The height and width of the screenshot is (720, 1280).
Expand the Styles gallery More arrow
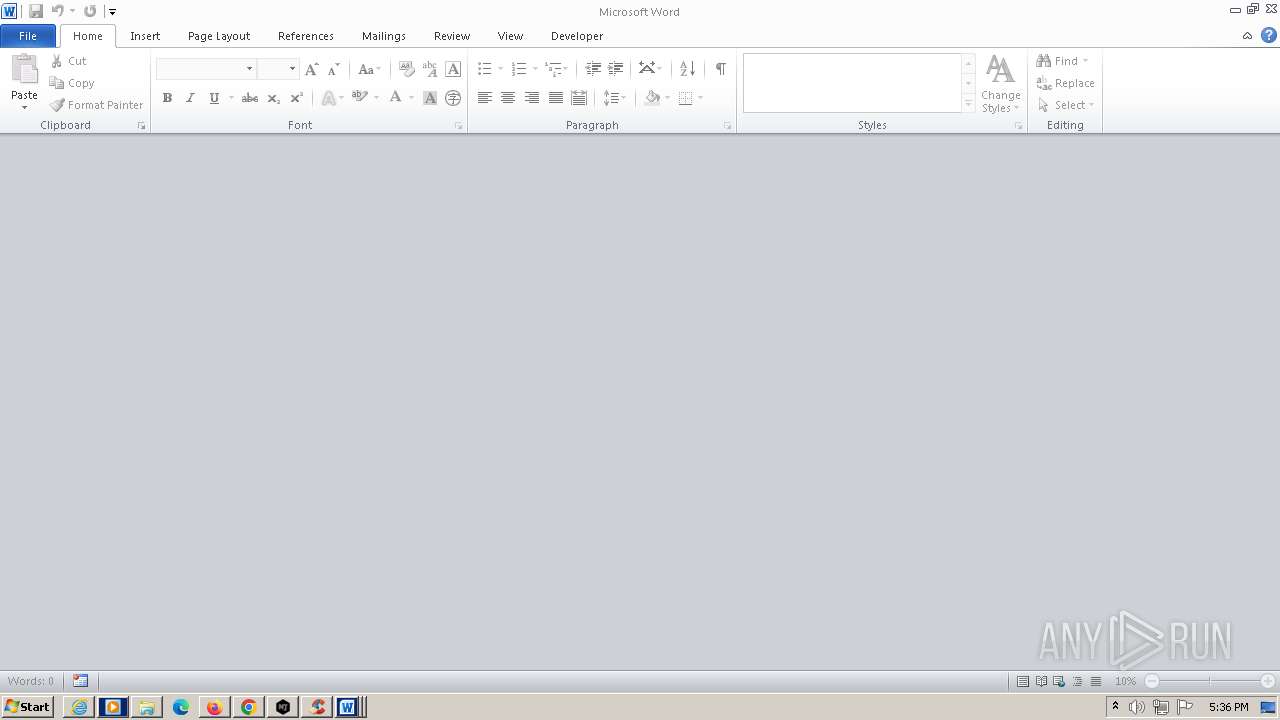pos(968,104)
